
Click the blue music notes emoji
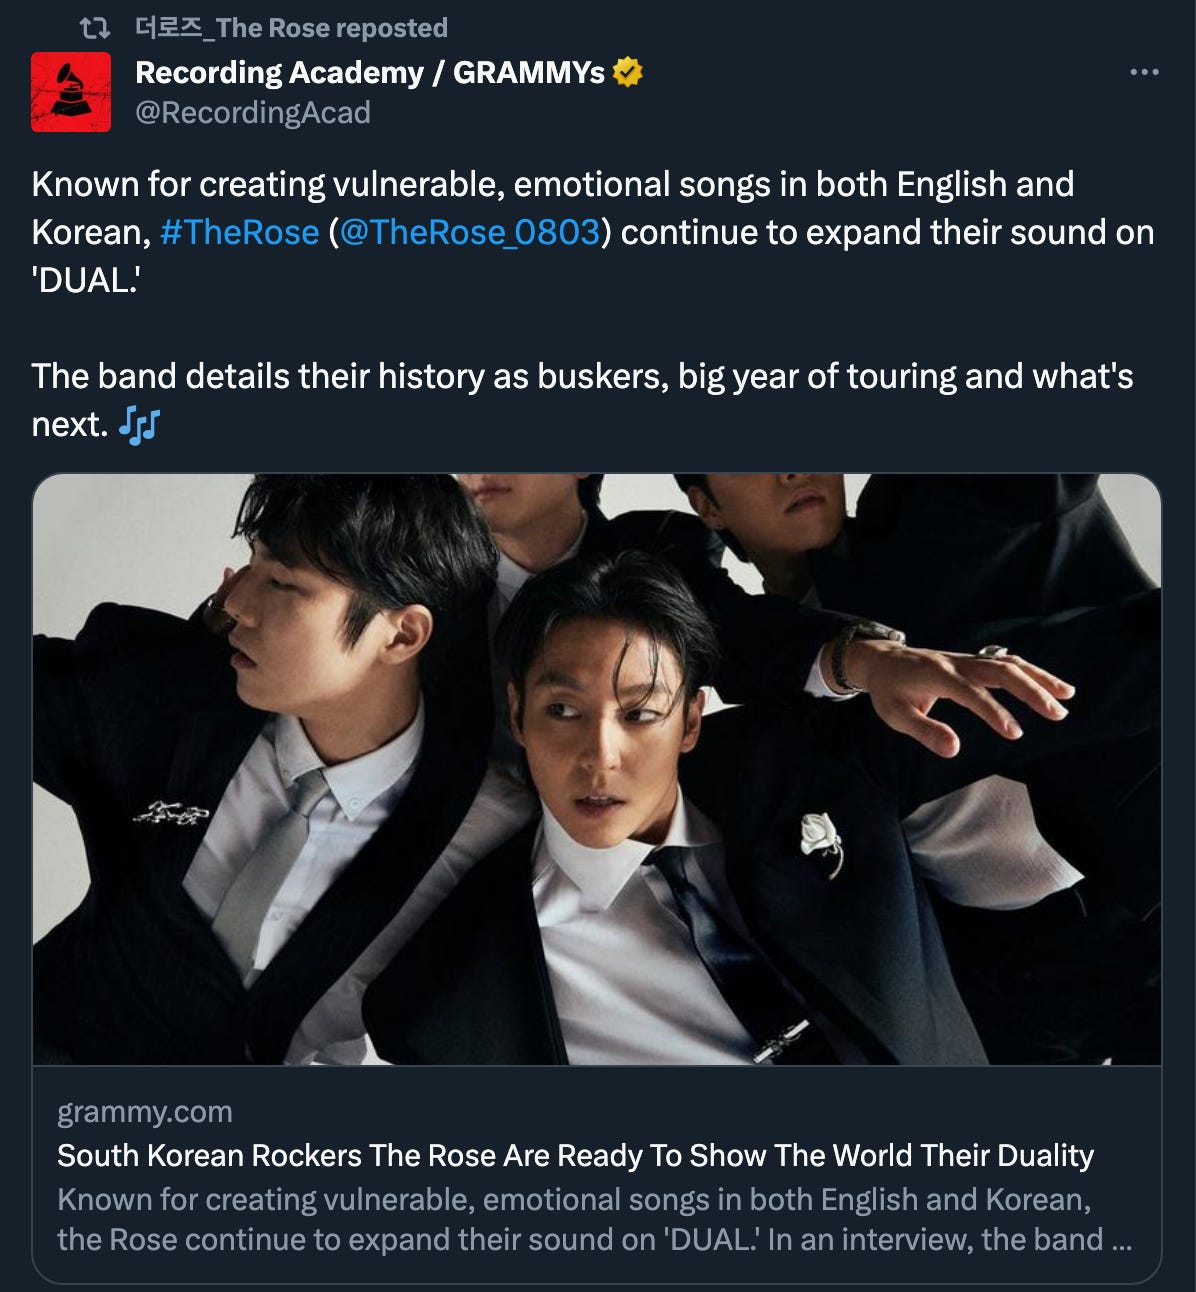coord(139,425)
